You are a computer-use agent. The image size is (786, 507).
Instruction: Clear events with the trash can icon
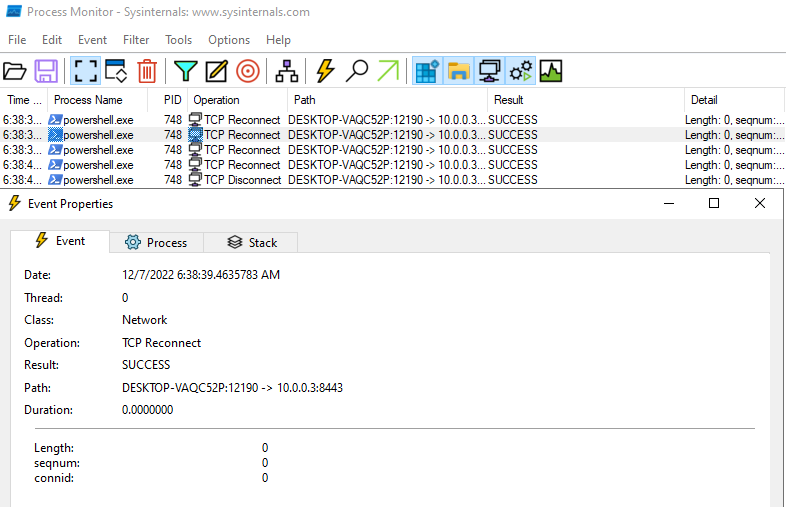(147, 71)
